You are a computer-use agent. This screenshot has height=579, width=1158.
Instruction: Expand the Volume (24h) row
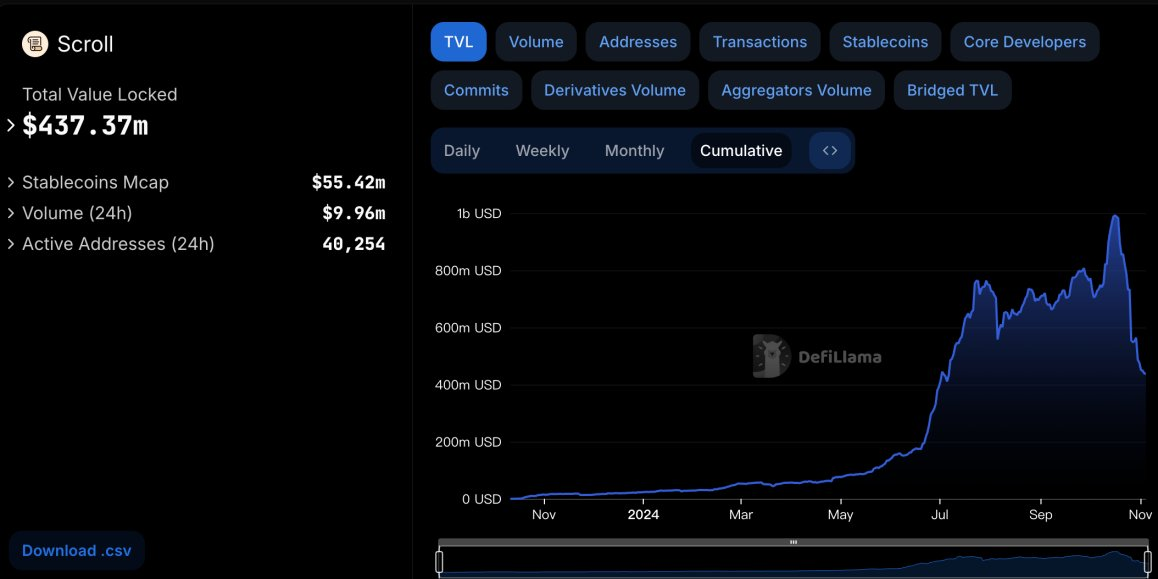tap(11, 214)
